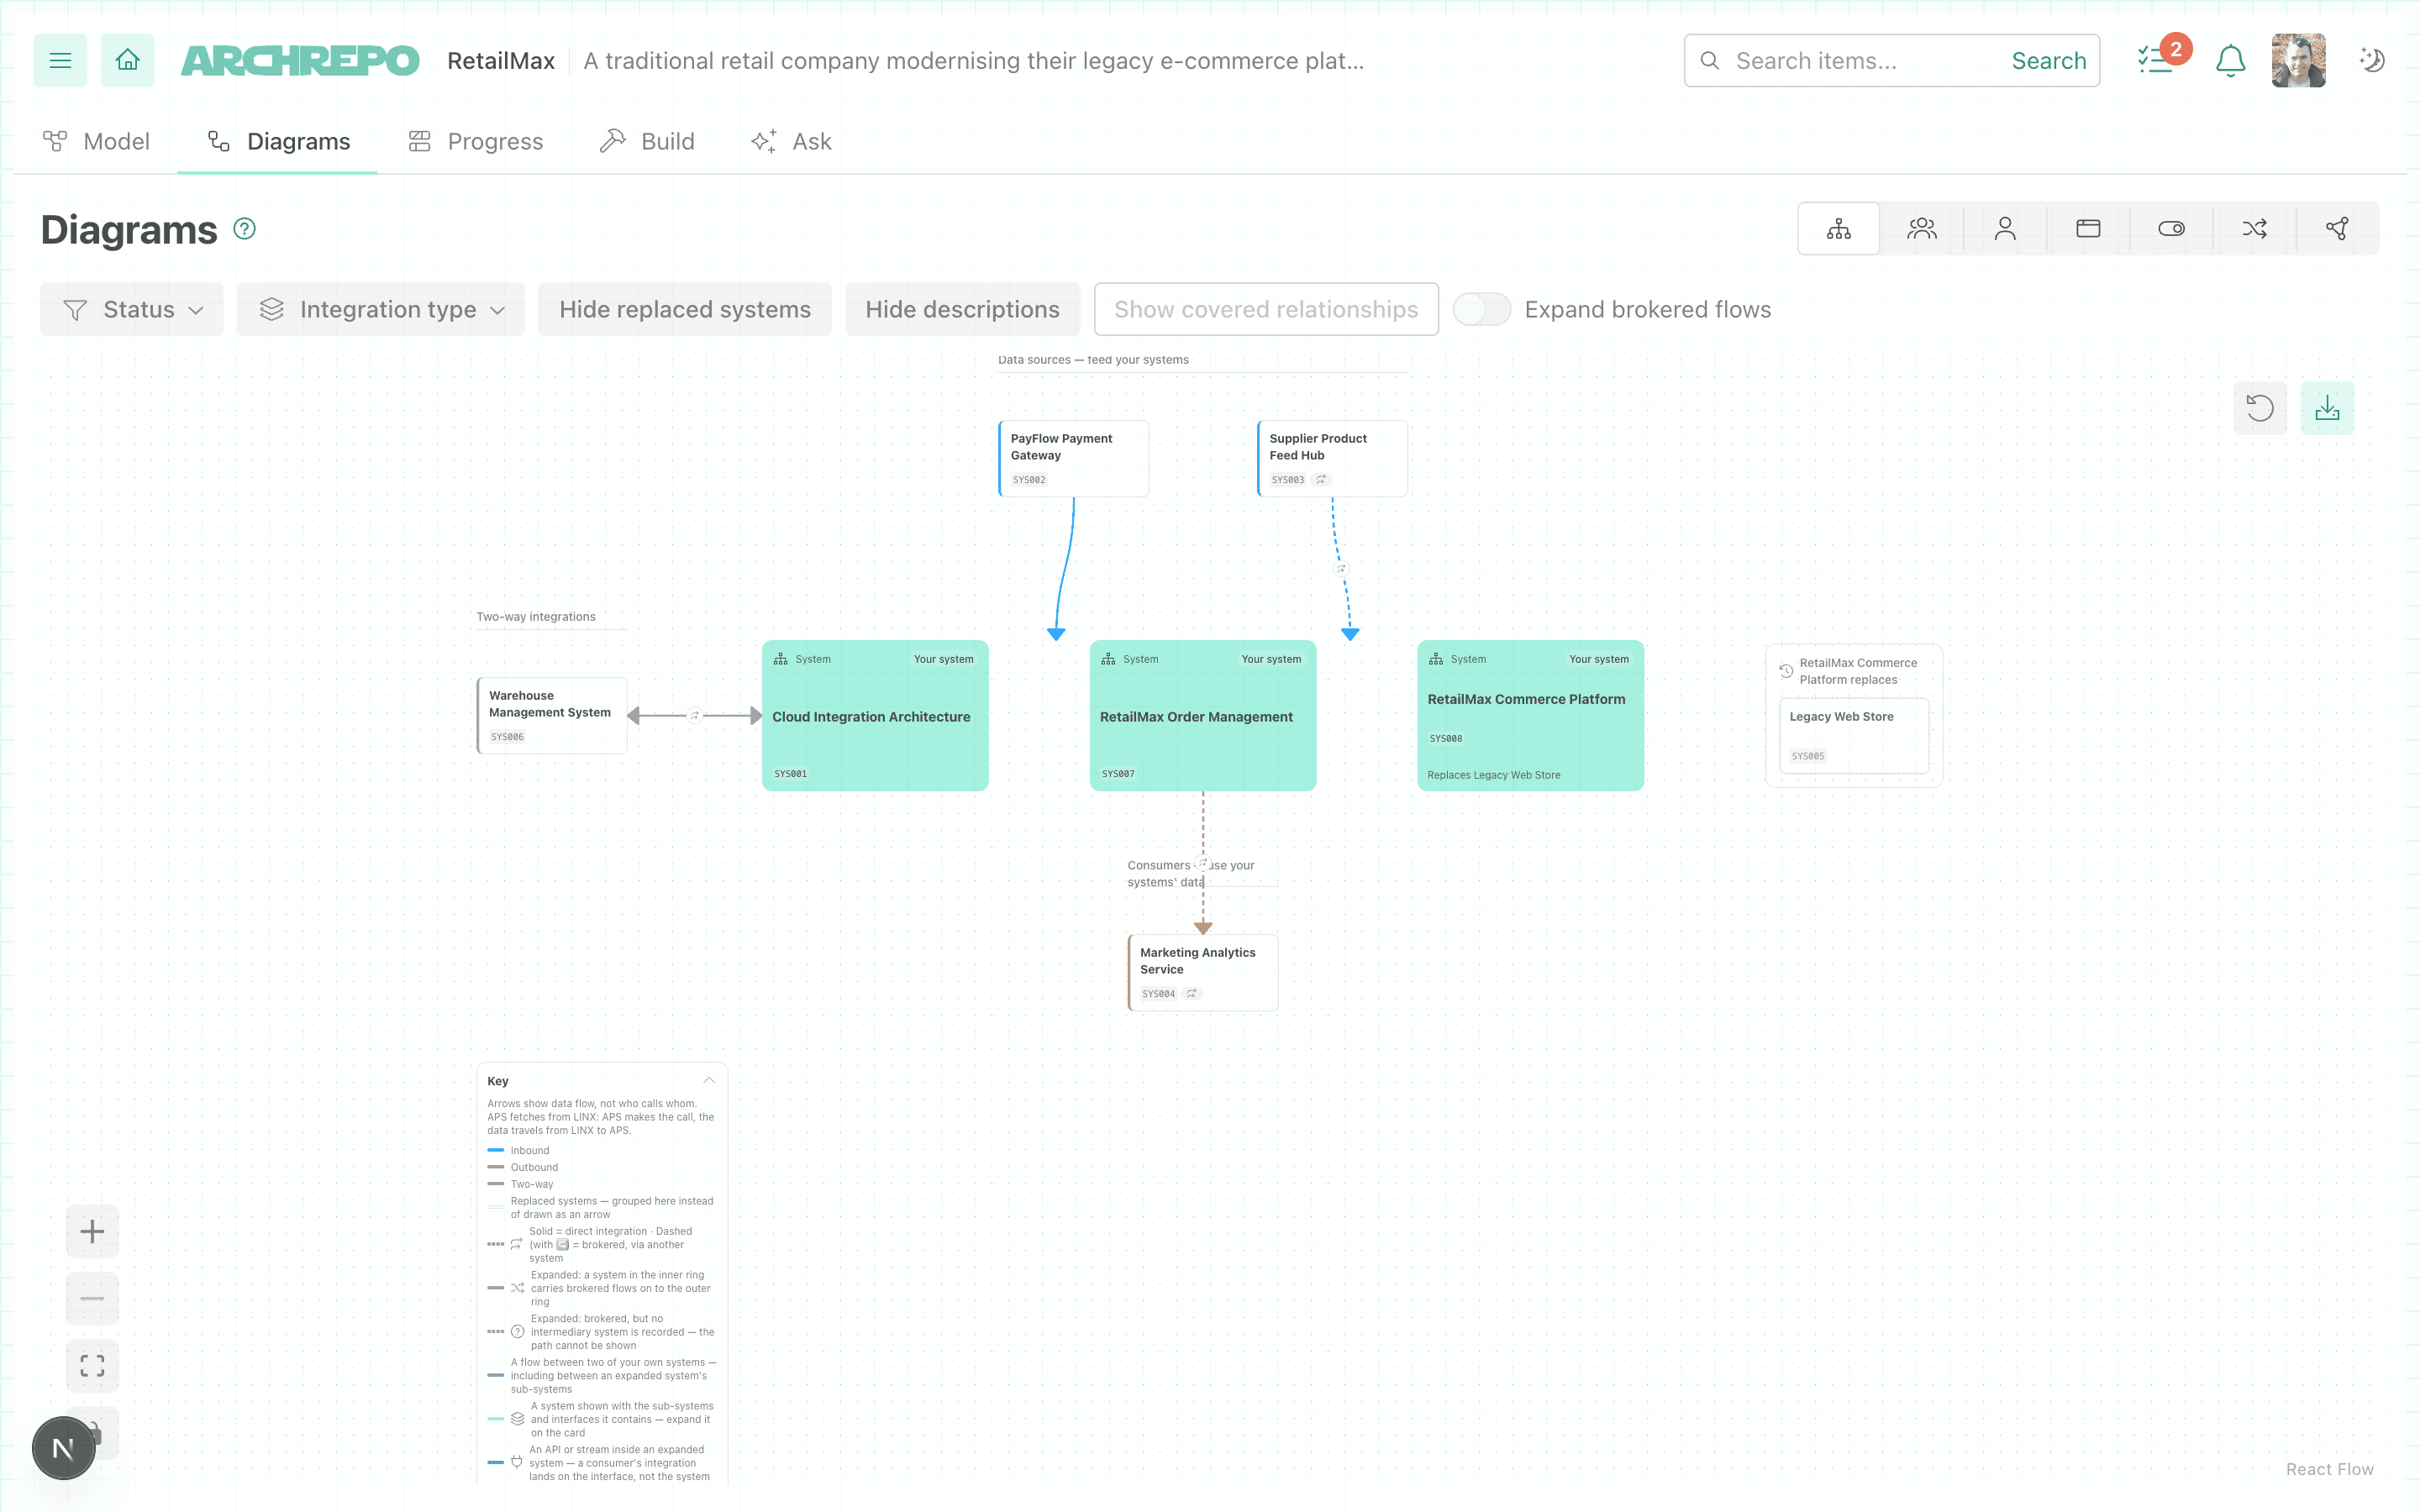
Task: Open the Cloud Integration Architecture card
Action: click(875, 716)
